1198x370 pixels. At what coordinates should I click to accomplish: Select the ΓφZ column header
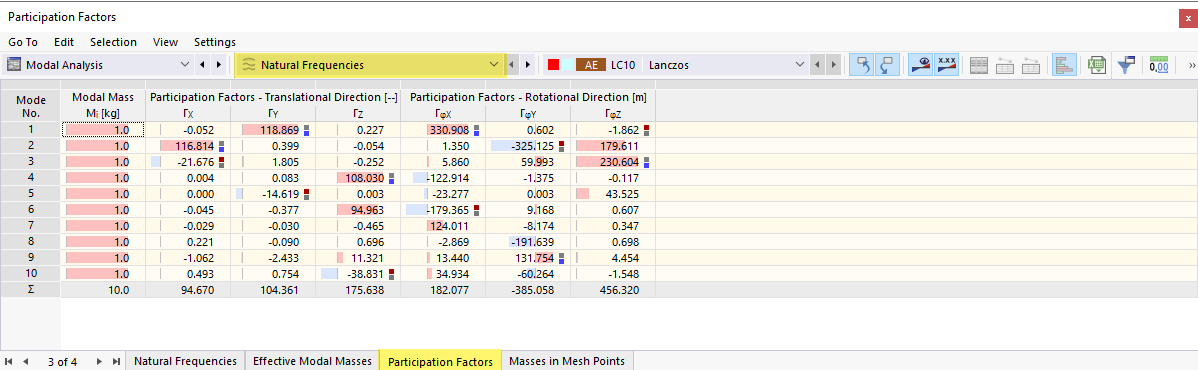point(613,114)
